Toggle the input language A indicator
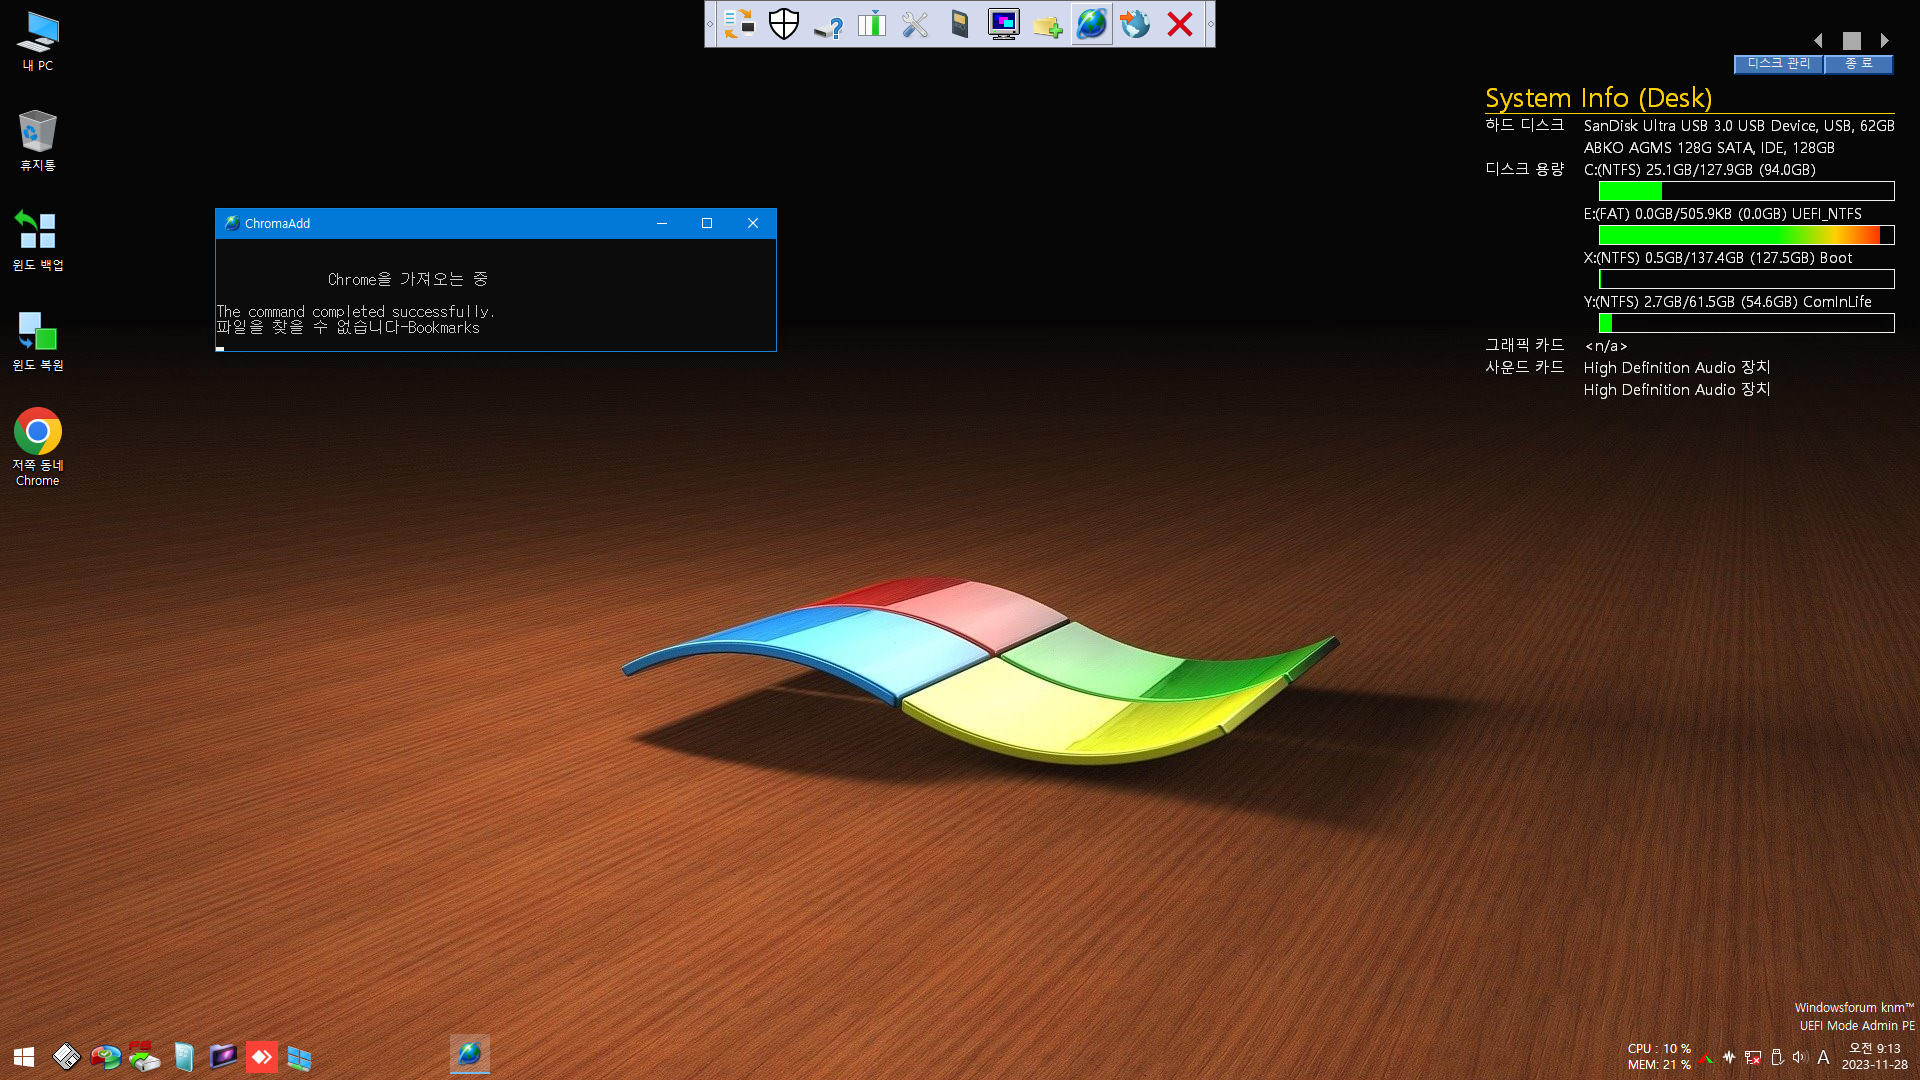1920x1080 pixels. 1823,1057
